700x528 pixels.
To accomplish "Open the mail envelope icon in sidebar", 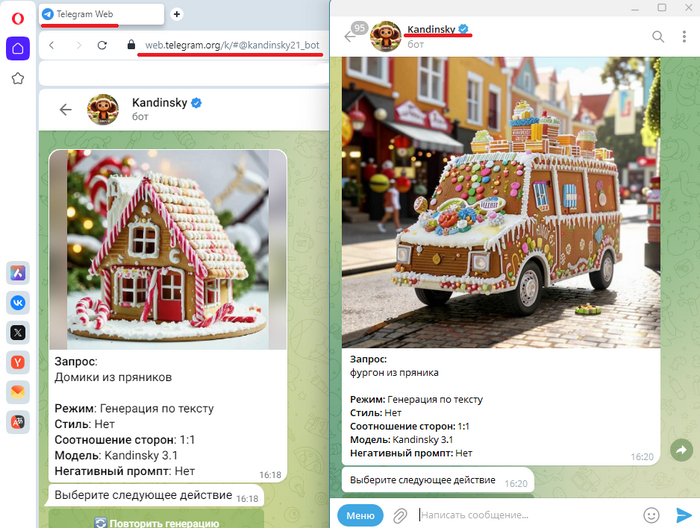I will tap(18, 392).
